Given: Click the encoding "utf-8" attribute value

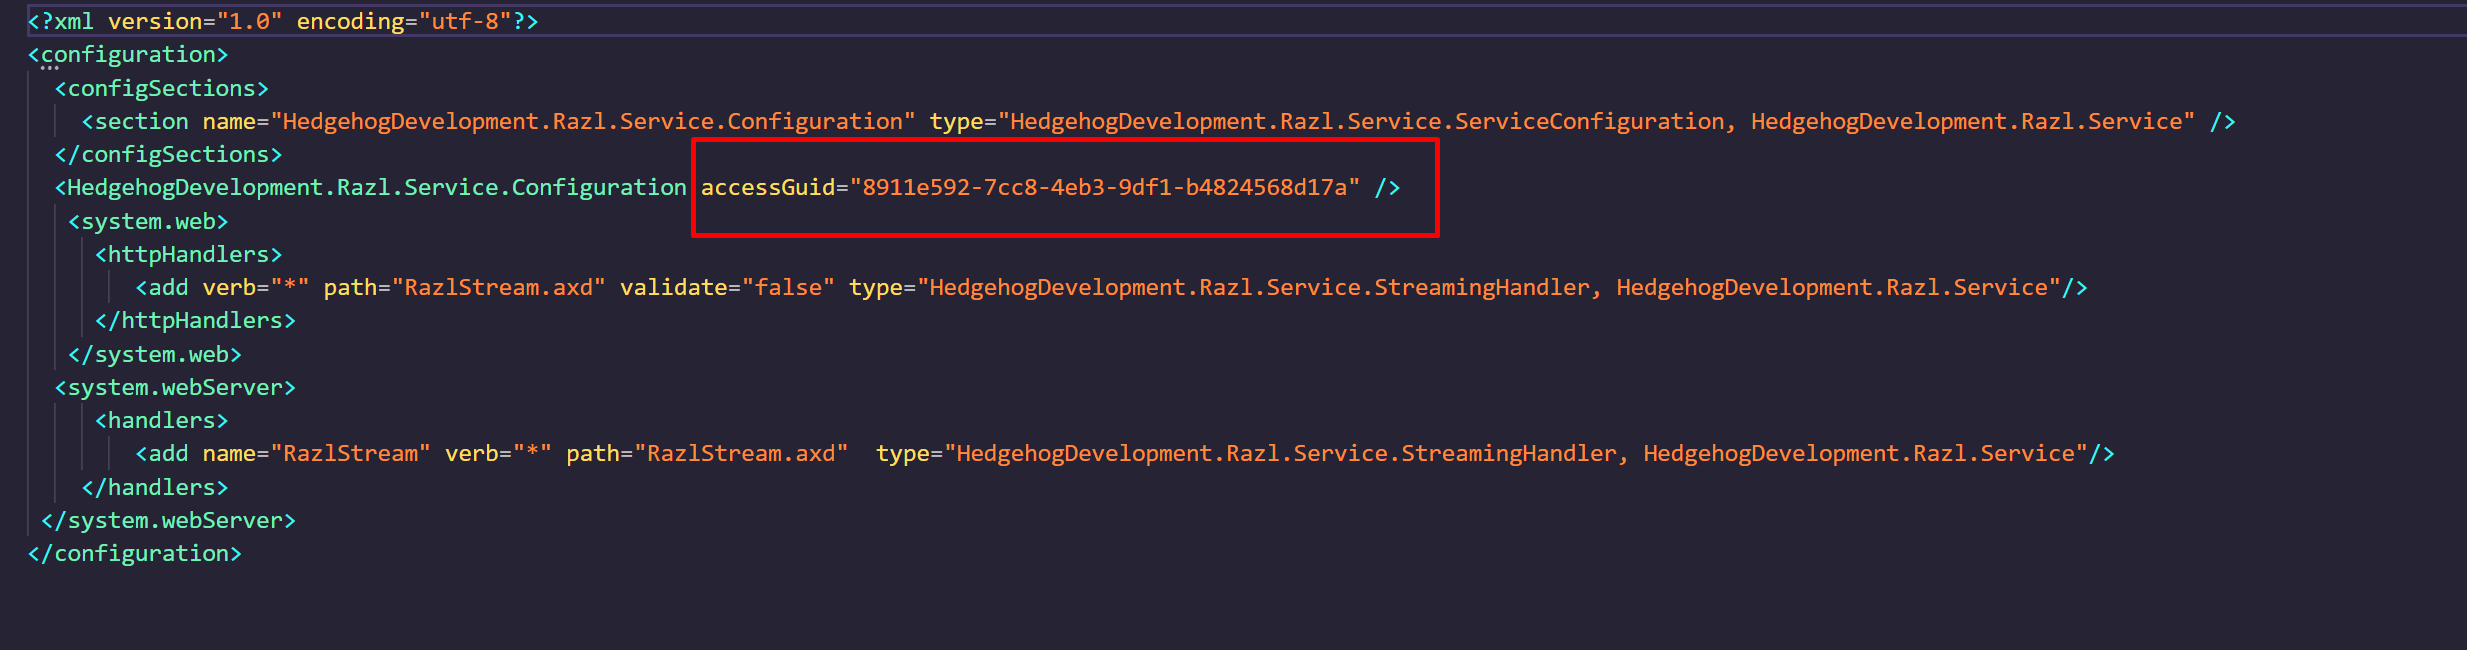Looking at the screenshot, I should [x=464, y=21].
